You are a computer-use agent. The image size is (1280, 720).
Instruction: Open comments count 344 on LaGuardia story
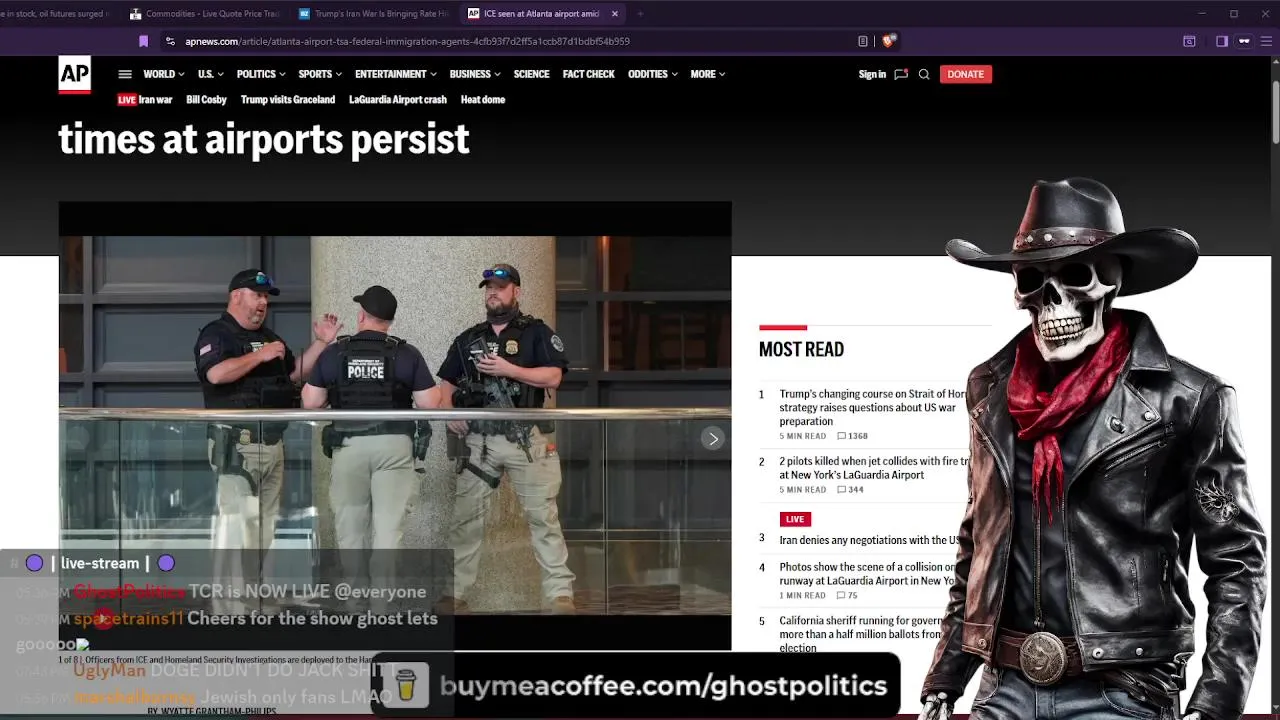tap(850, 489)
